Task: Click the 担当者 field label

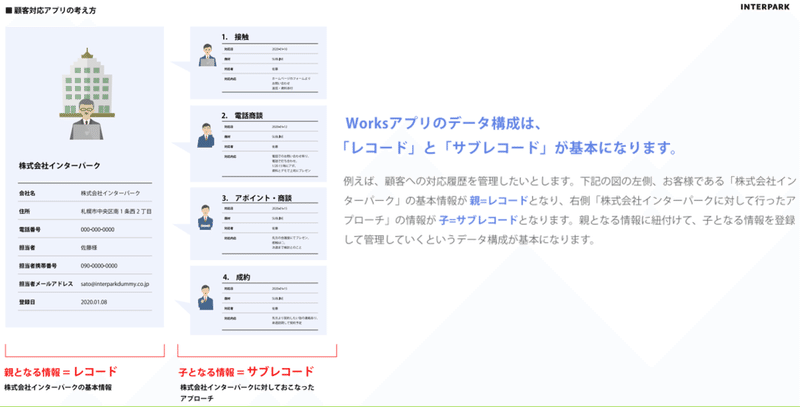Action: tap(27, 247)
